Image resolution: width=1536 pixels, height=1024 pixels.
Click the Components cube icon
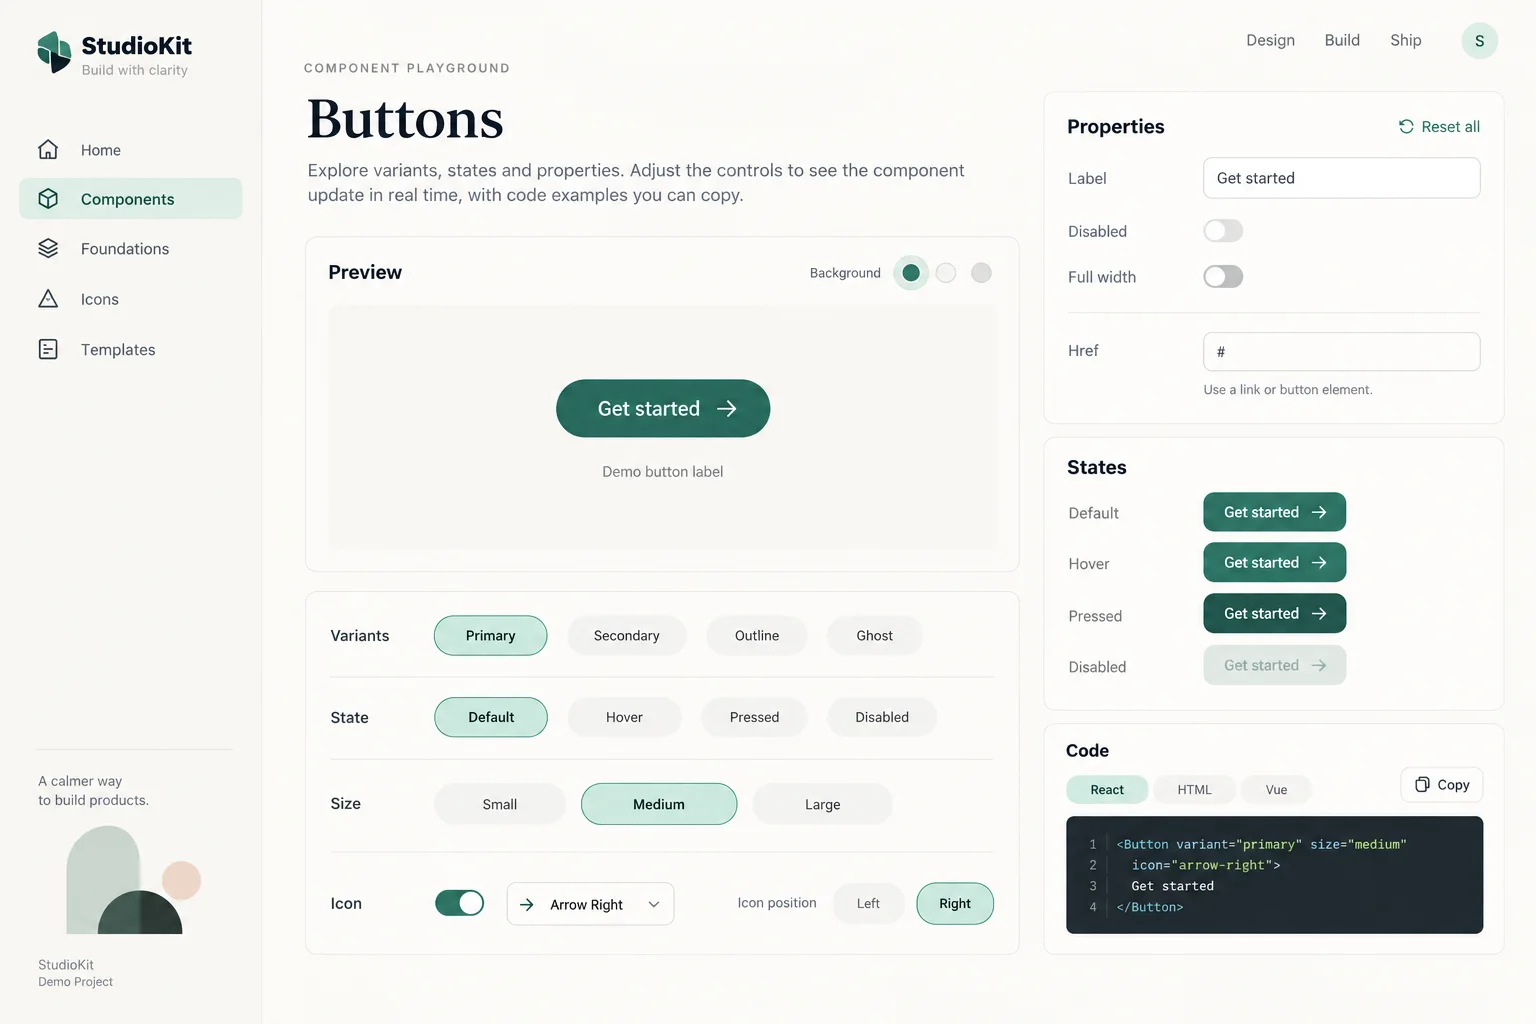click(x=48, y=198)
